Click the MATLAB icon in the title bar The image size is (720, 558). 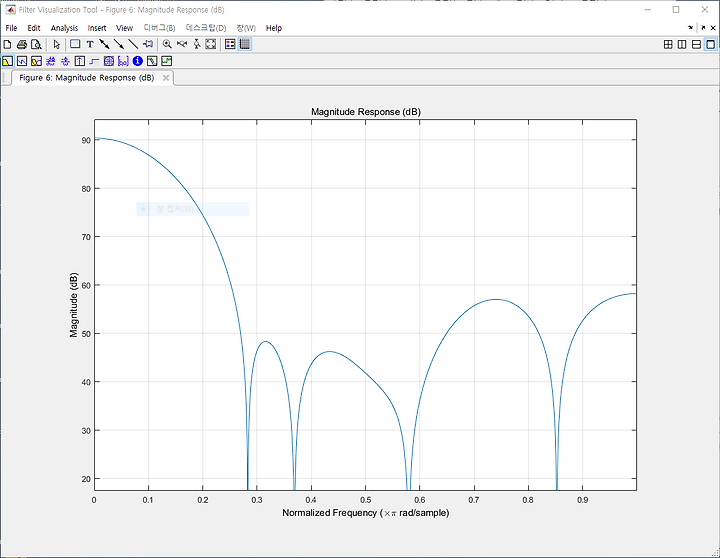click(10, 10)
